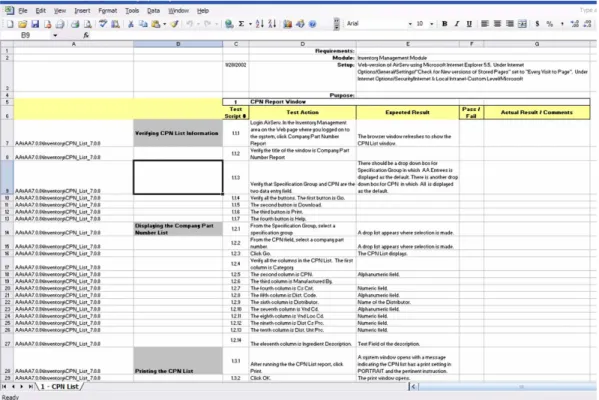599x400 pixels.
Task: Toggle Align Left for the cell
Action: point(485,24)
